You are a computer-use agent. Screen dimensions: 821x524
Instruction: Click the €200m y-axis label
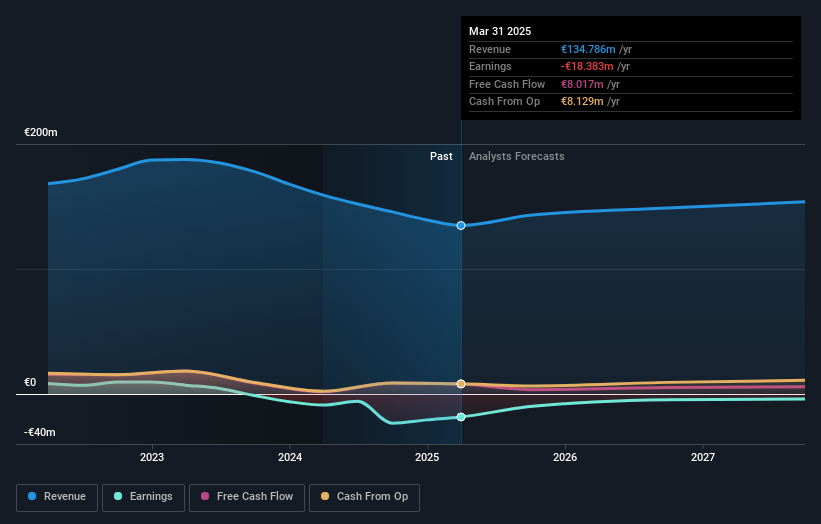(x=41, y=132)
